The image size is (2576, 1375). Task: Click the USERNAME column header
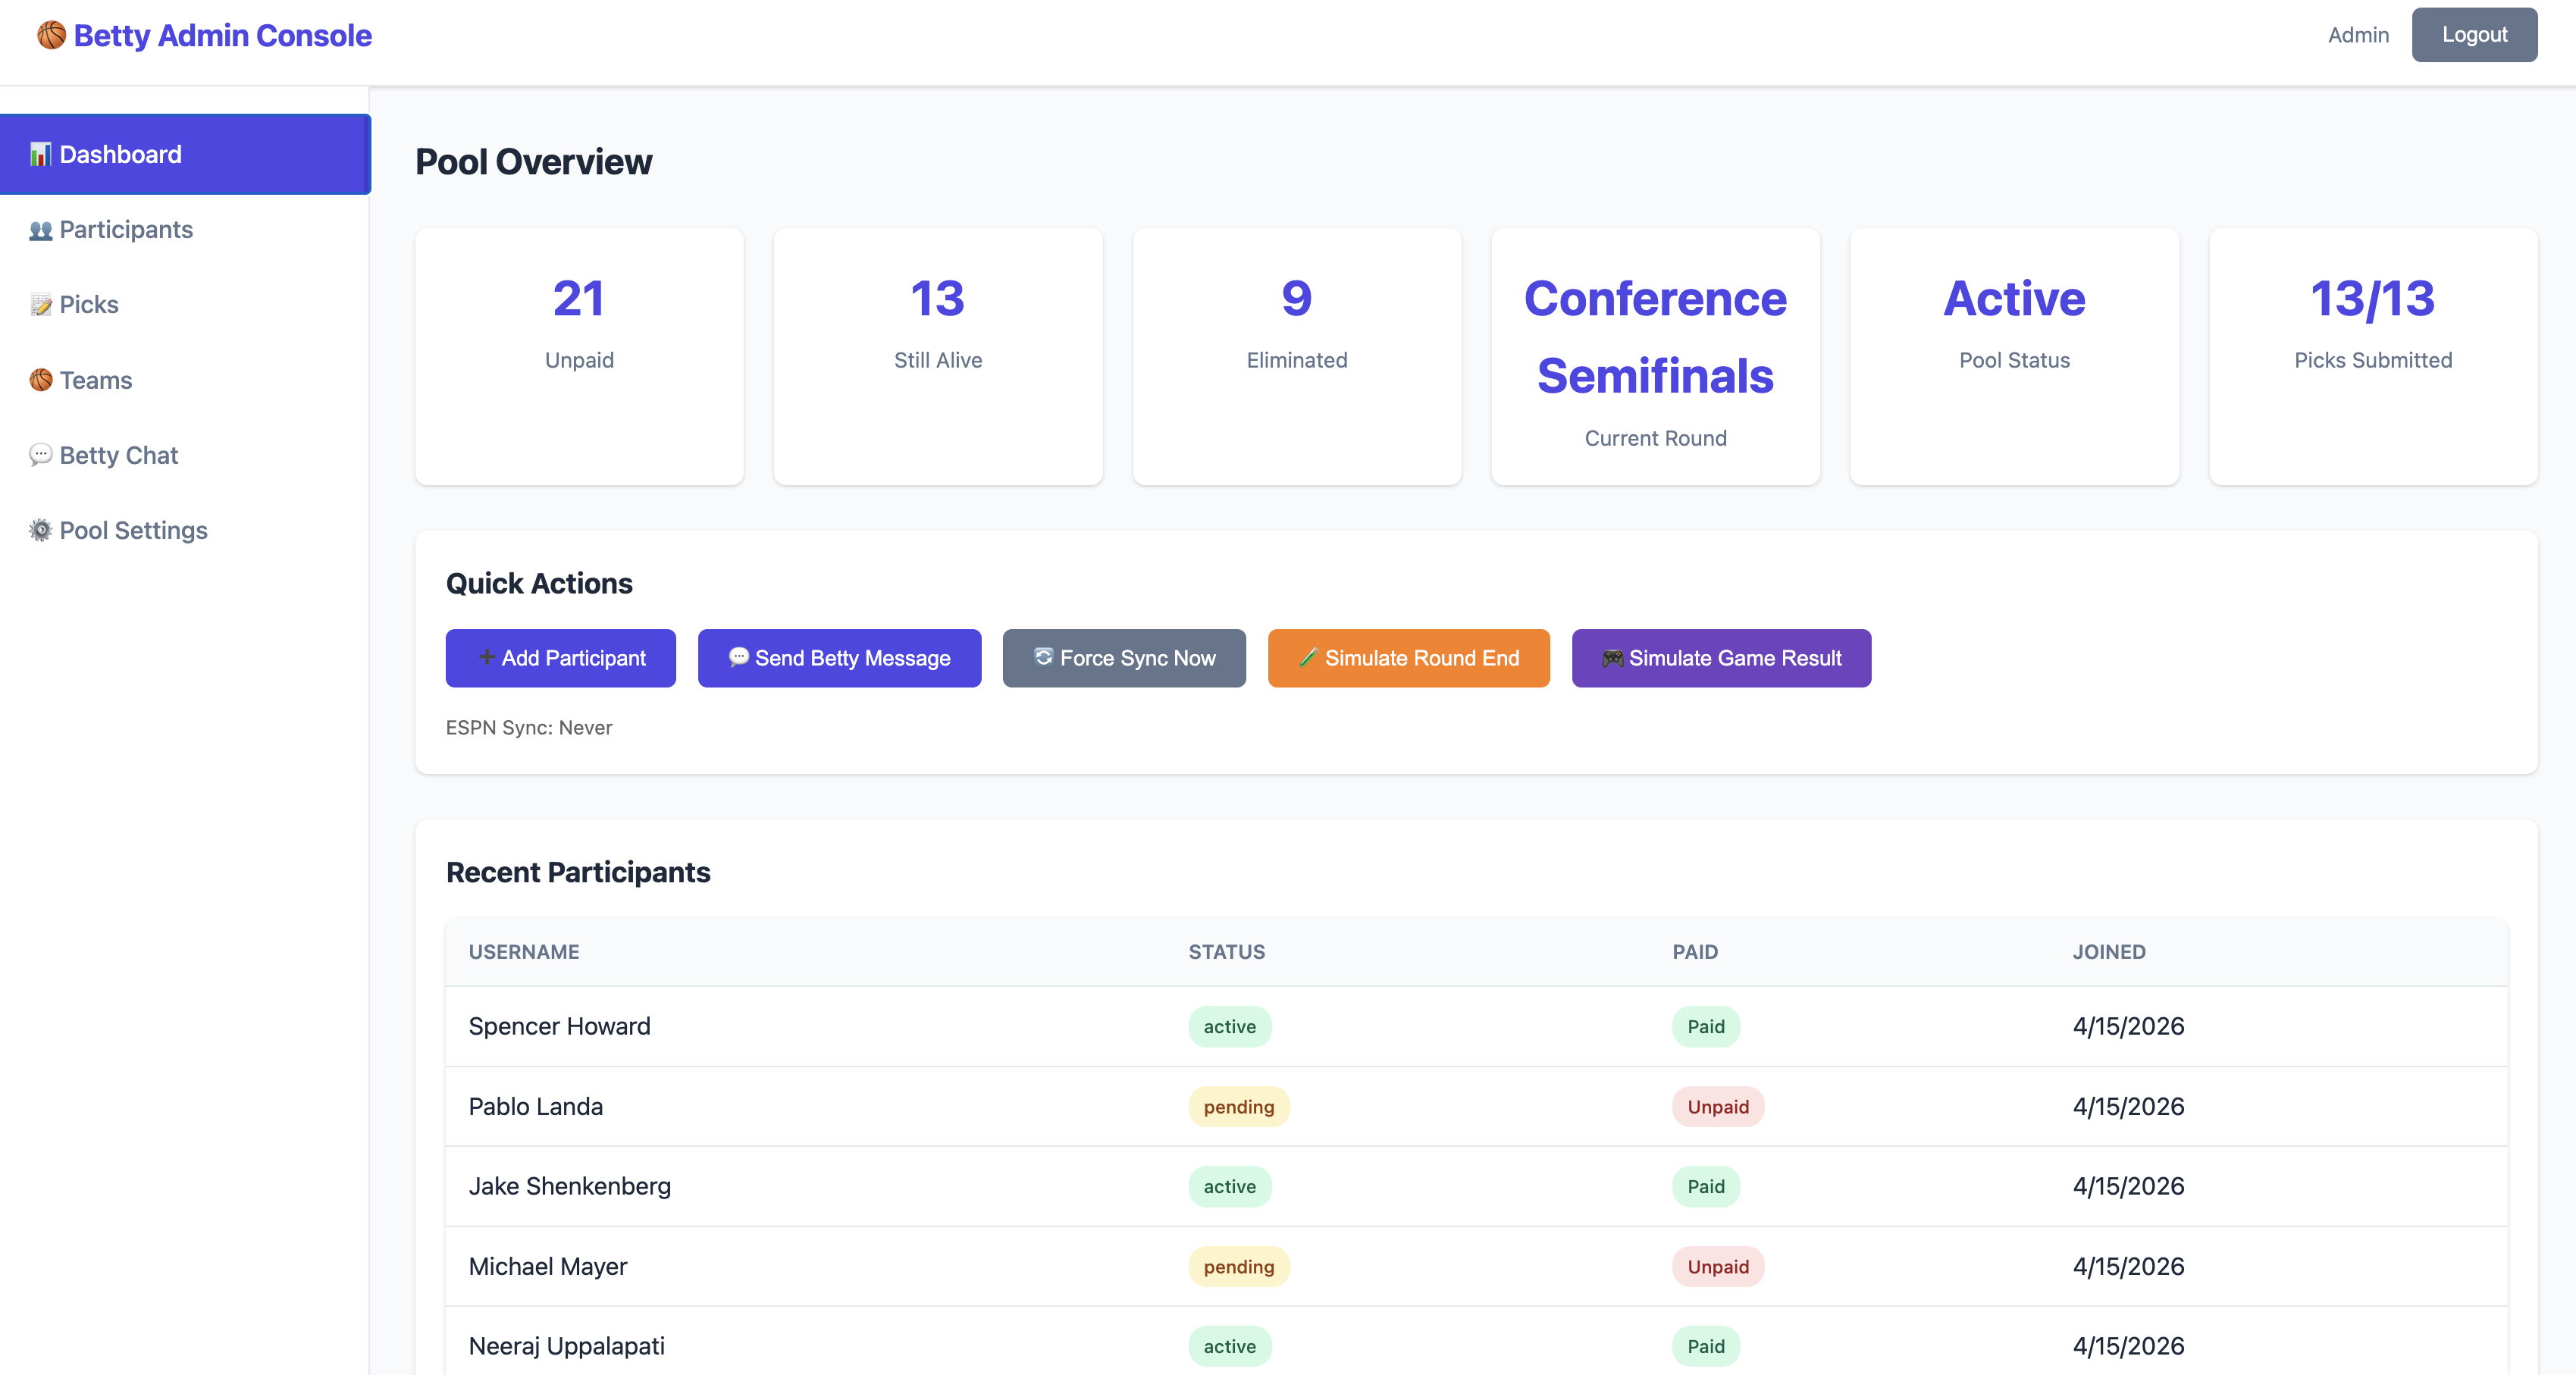pyautogui.click(x=524, y=952)
